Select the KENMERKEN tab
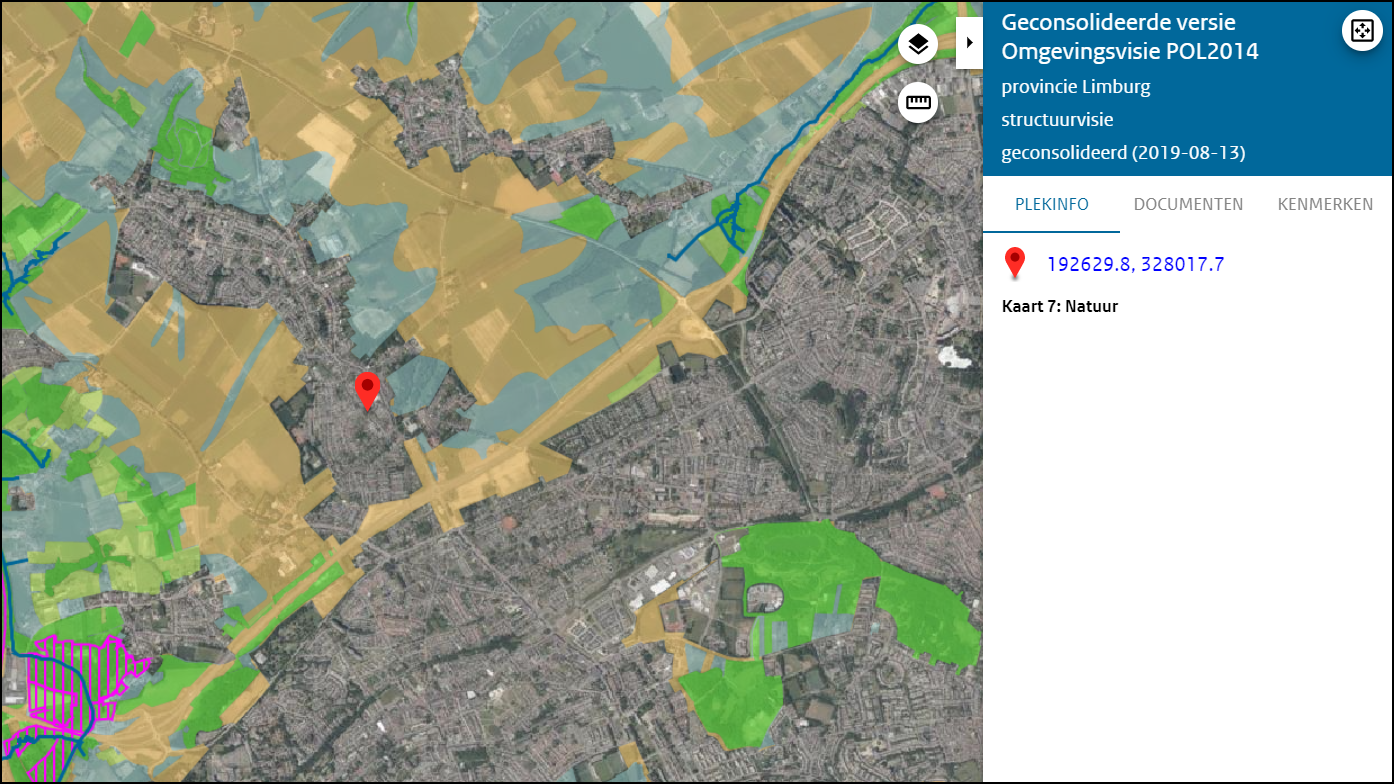Image resolution: width=1394 pixels, height=784 pixels. pos(1325,204)
